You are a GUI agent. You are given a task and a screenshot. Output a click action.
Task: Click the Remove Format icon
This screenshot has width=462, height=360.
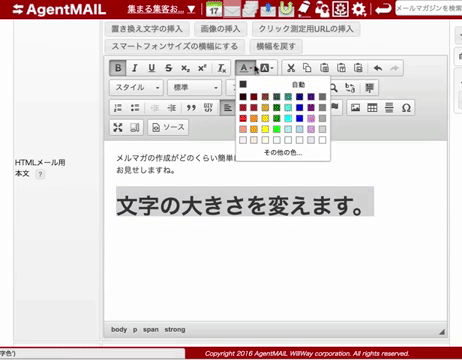click(x=222, y=68)
